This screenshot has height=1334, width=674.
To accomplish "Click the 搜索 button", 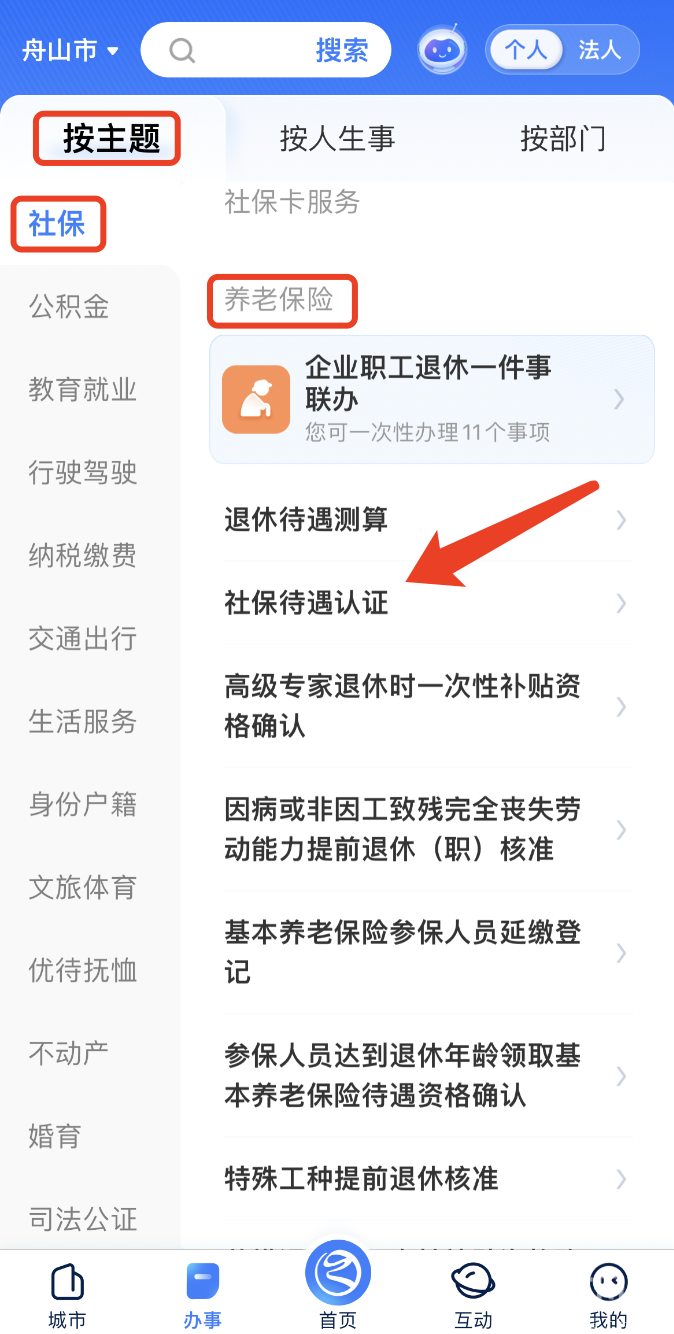I will click(x=342, y=50).
